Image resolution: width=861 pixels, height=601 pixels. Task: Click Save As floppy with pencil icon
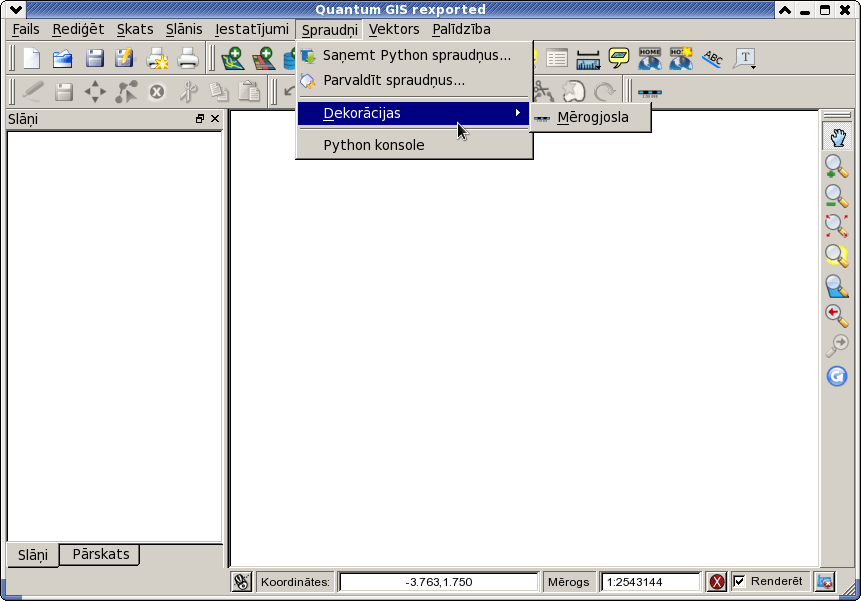[x=125, y=58]
